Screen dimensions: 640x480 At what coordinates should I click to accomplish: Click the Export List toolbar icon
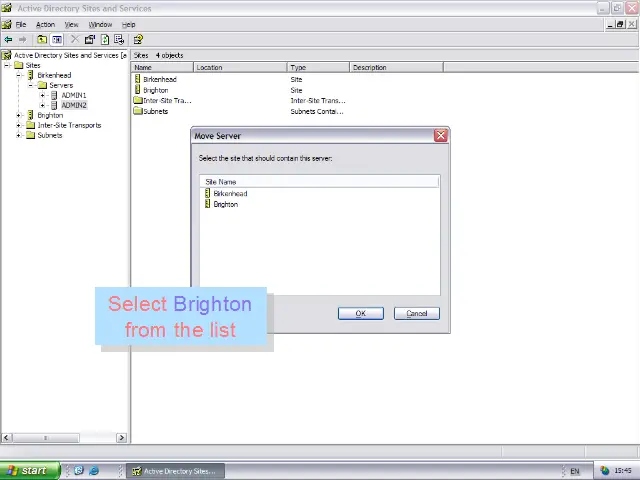pos(119,40)
